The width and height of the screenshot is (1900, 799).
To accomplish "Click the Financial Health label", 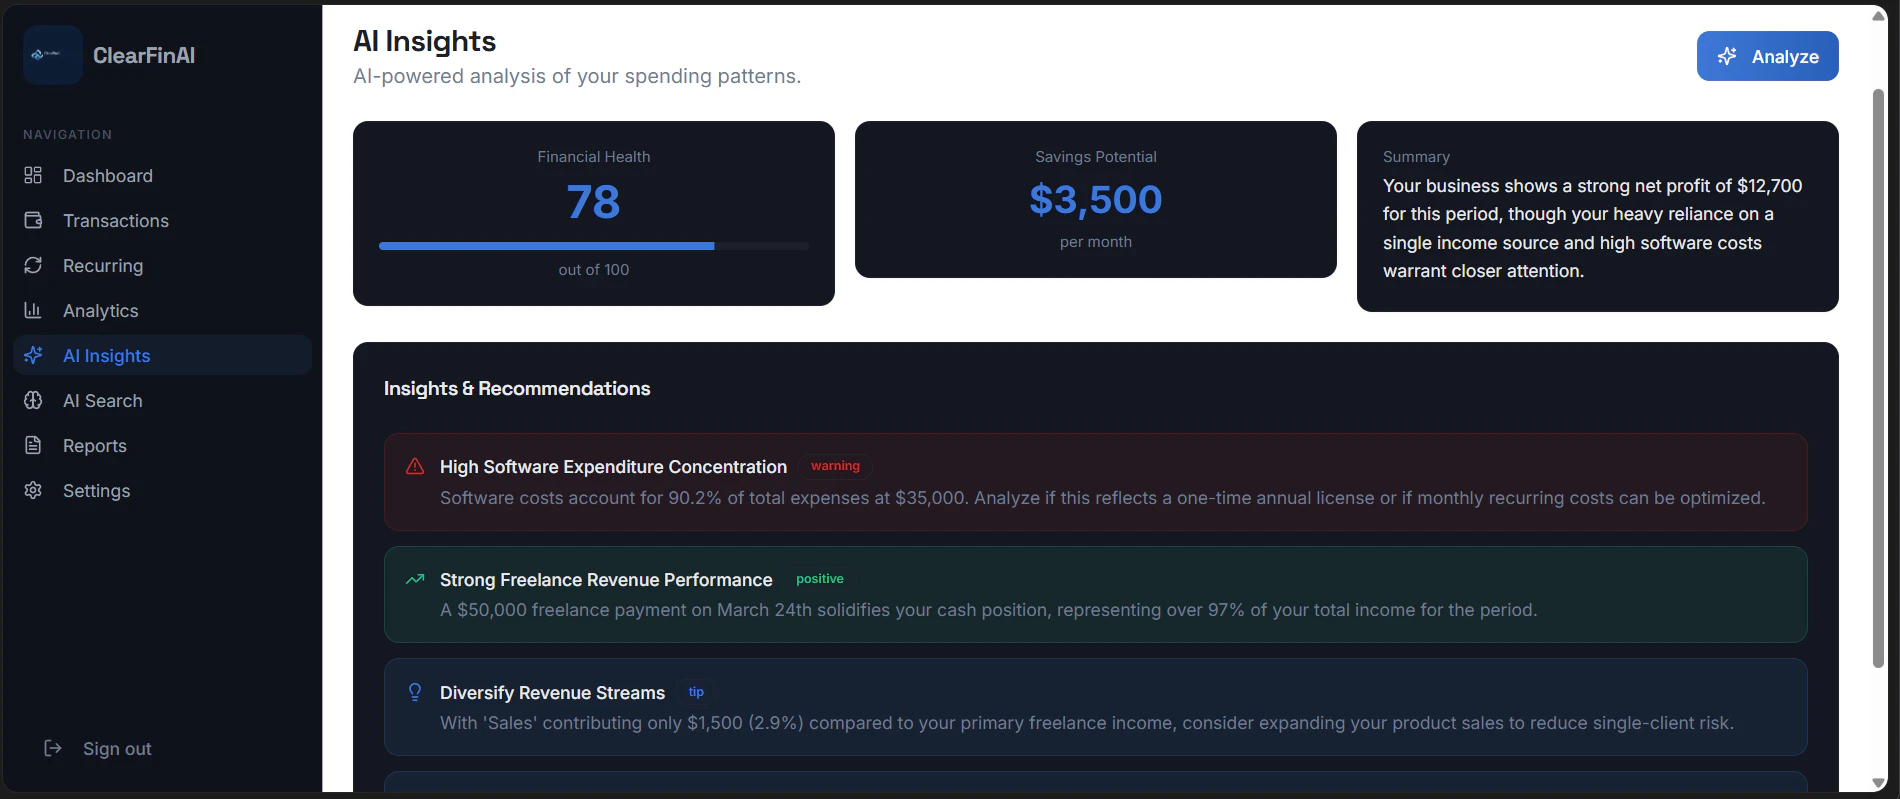I will tap(594, 157).
